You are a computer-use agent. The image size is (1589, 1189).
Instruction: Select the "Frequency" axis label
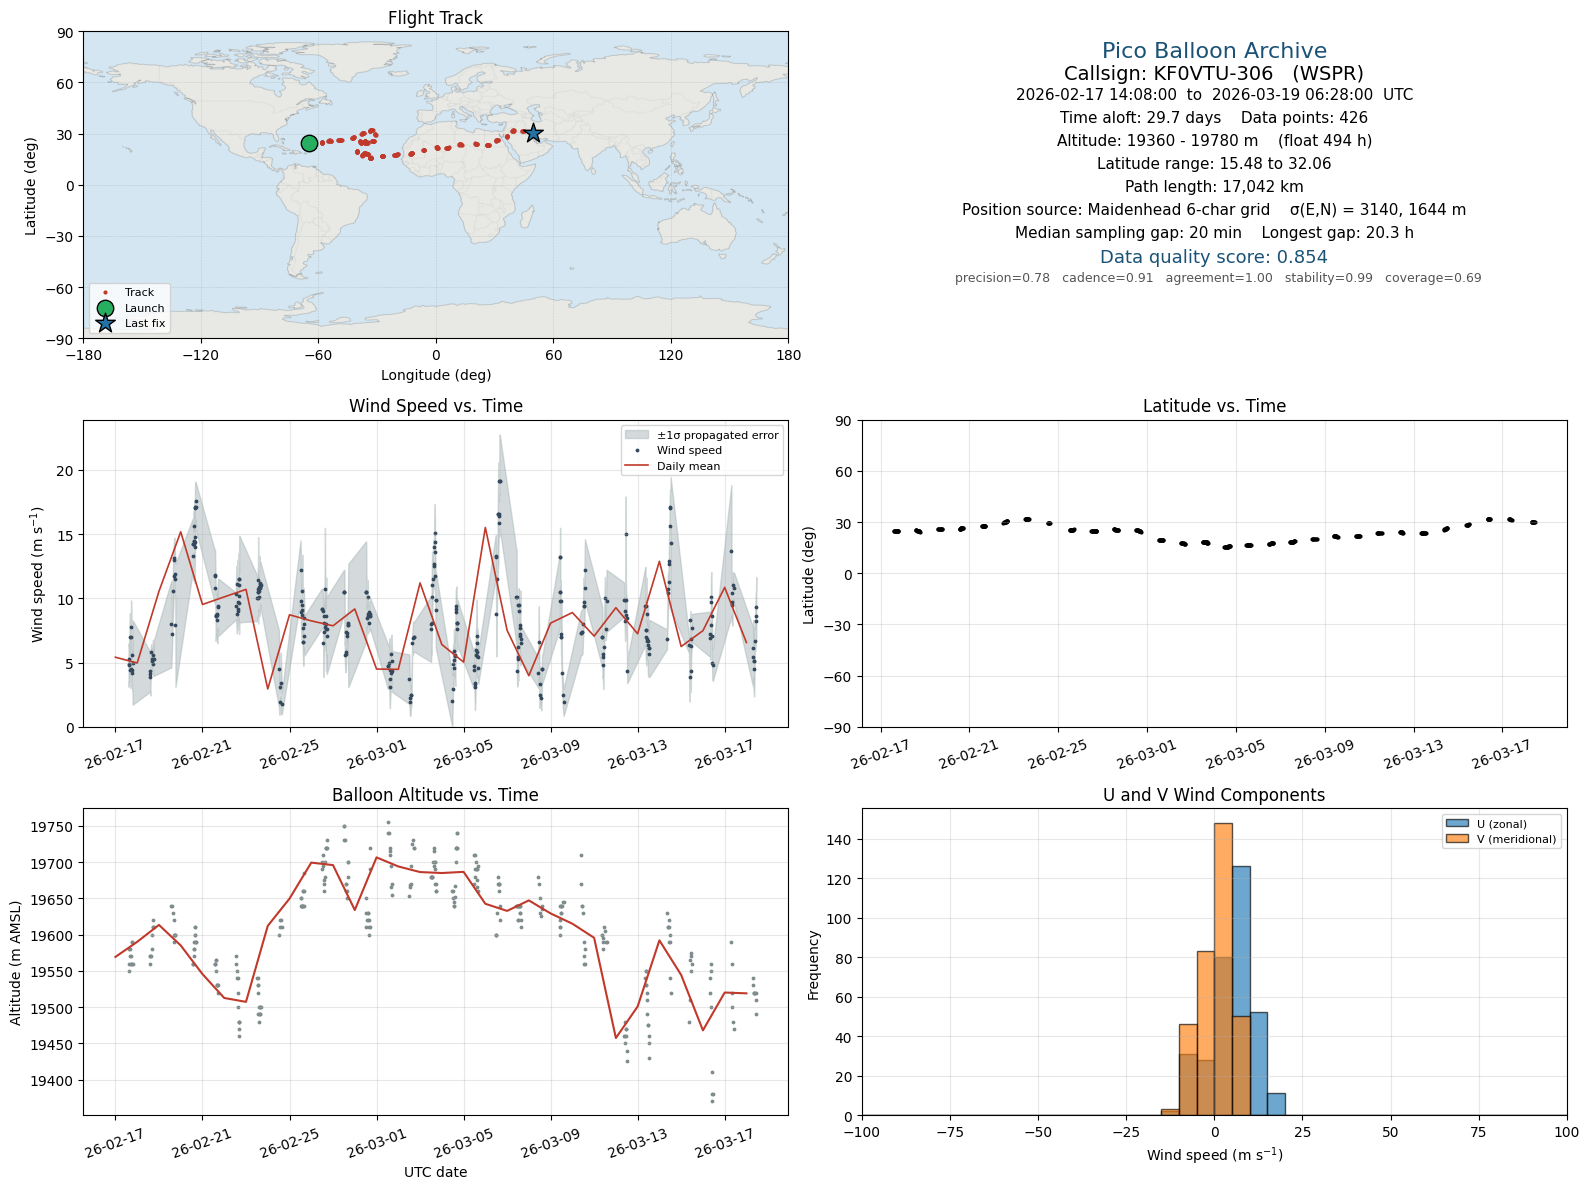point(814,965)
